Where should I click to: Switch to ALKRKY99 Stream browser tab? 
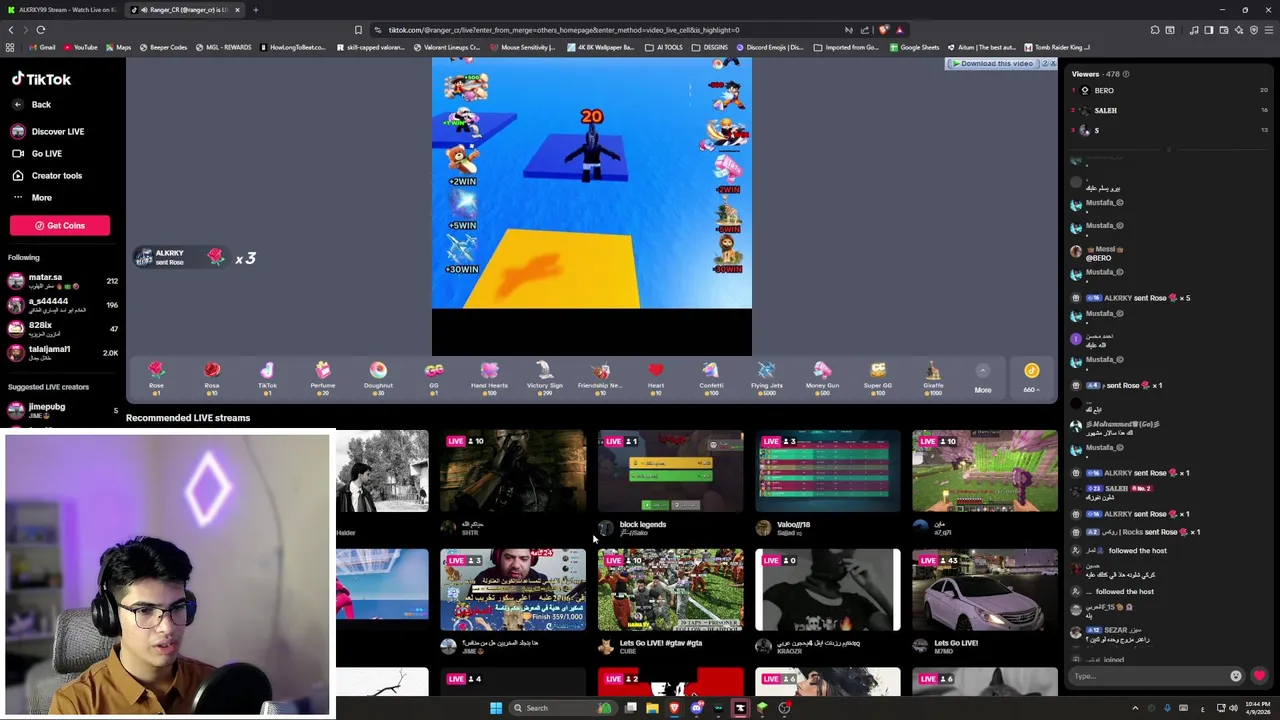[64, 10]
